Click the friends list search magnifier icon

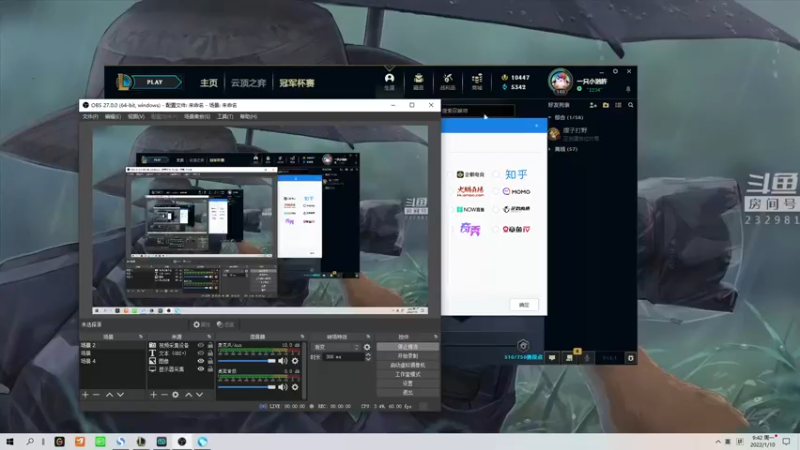[631, 105]
